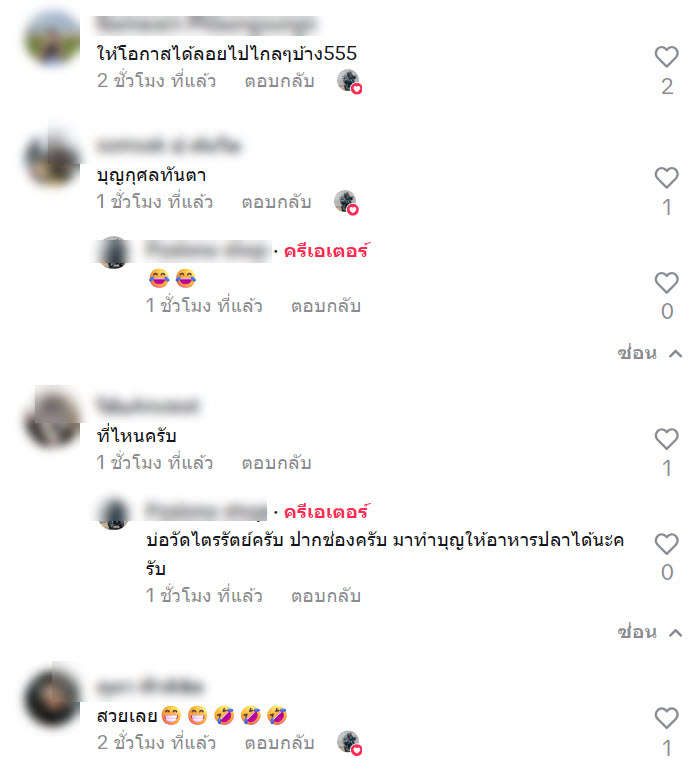Click creator-liked badge on "บุญกุศลทันตา" comment
The width and height of the screenshot is (695, 771).
[346, 202]
